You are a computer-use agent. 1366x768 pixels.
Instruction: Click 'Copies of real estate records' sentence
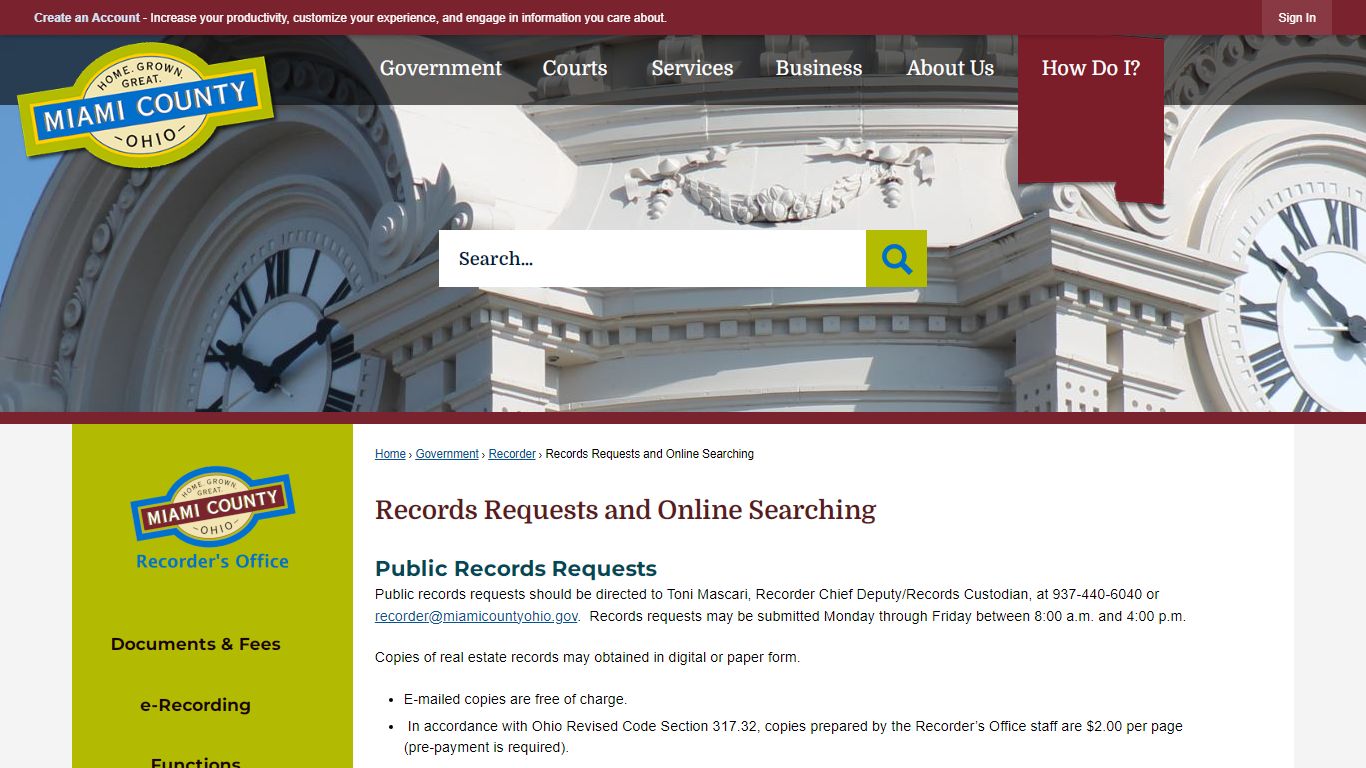tap(587, 657)
